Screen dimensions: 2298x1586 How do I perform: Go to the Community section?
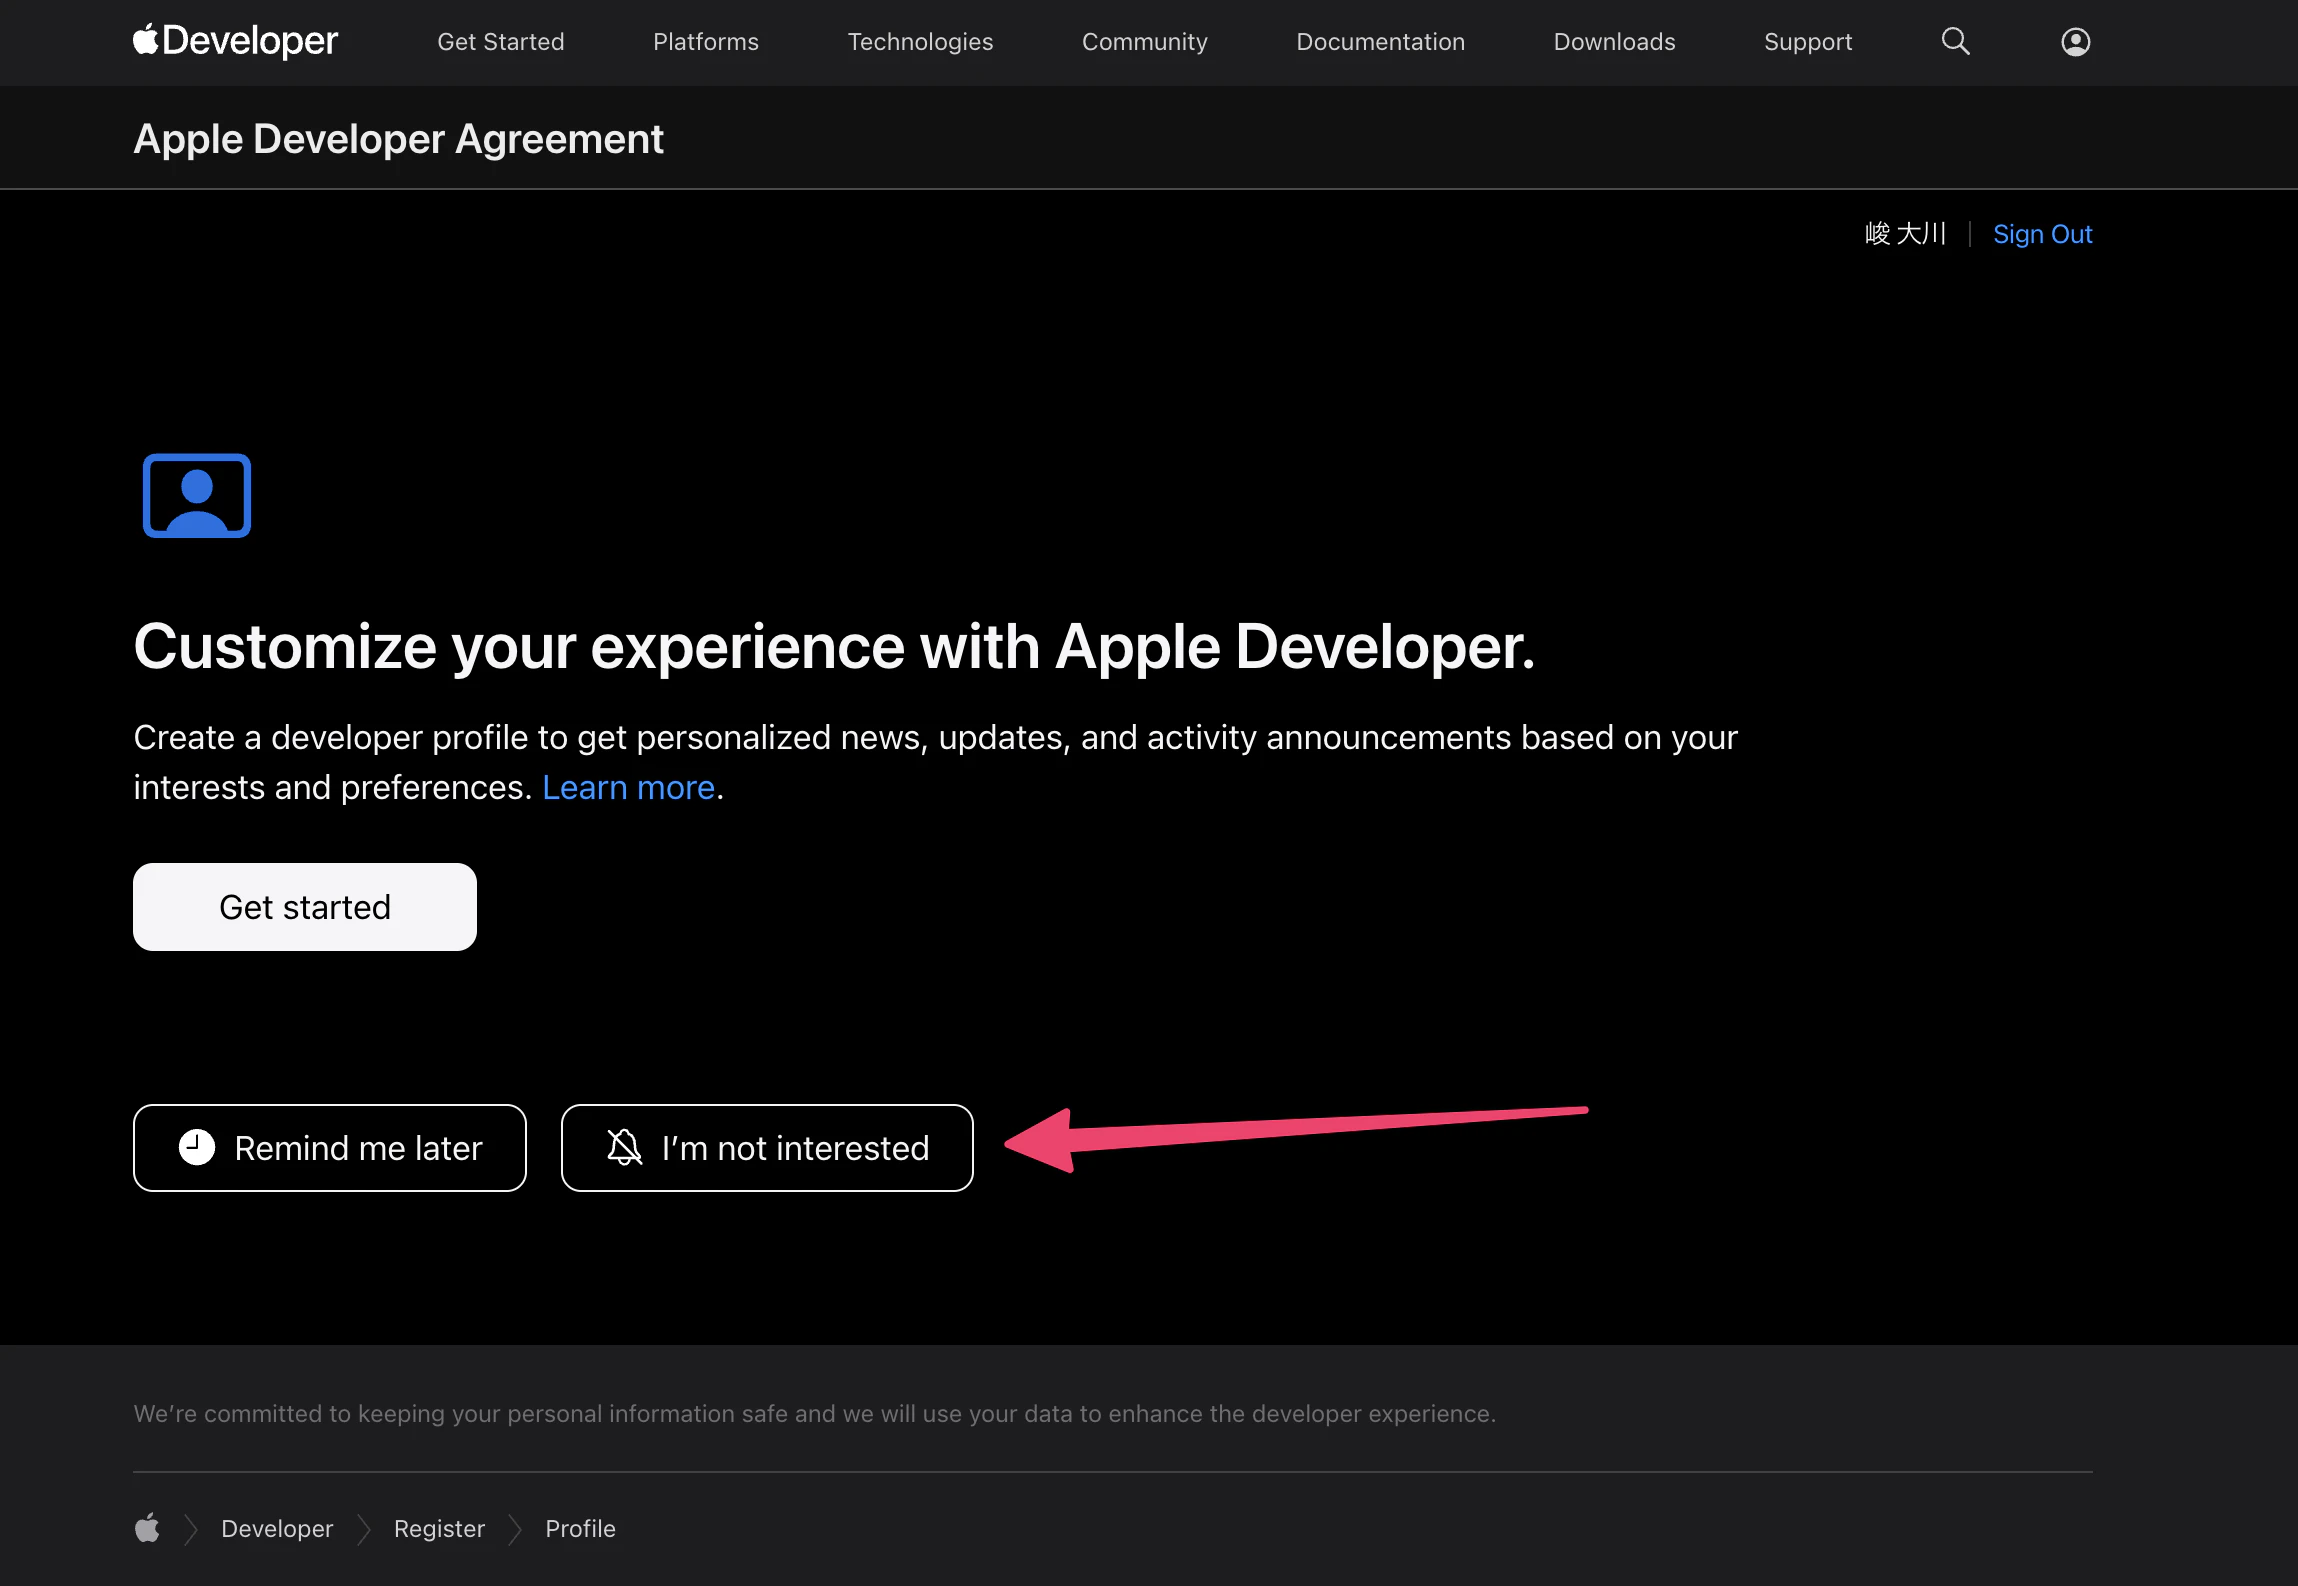click(x=1145, y=41)
